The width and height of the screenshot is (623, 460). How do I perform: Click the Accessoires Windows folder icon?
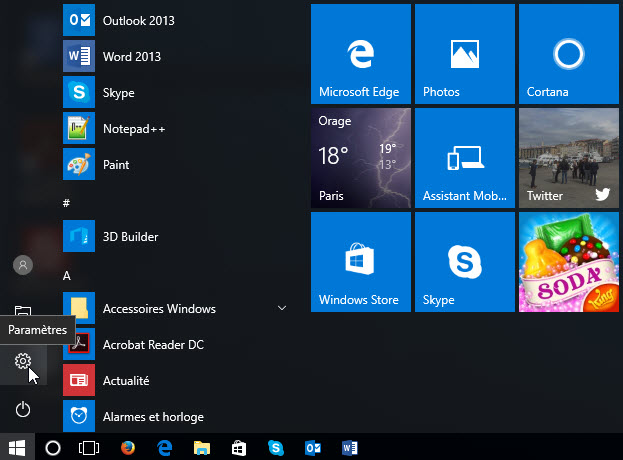pos(79,308)
